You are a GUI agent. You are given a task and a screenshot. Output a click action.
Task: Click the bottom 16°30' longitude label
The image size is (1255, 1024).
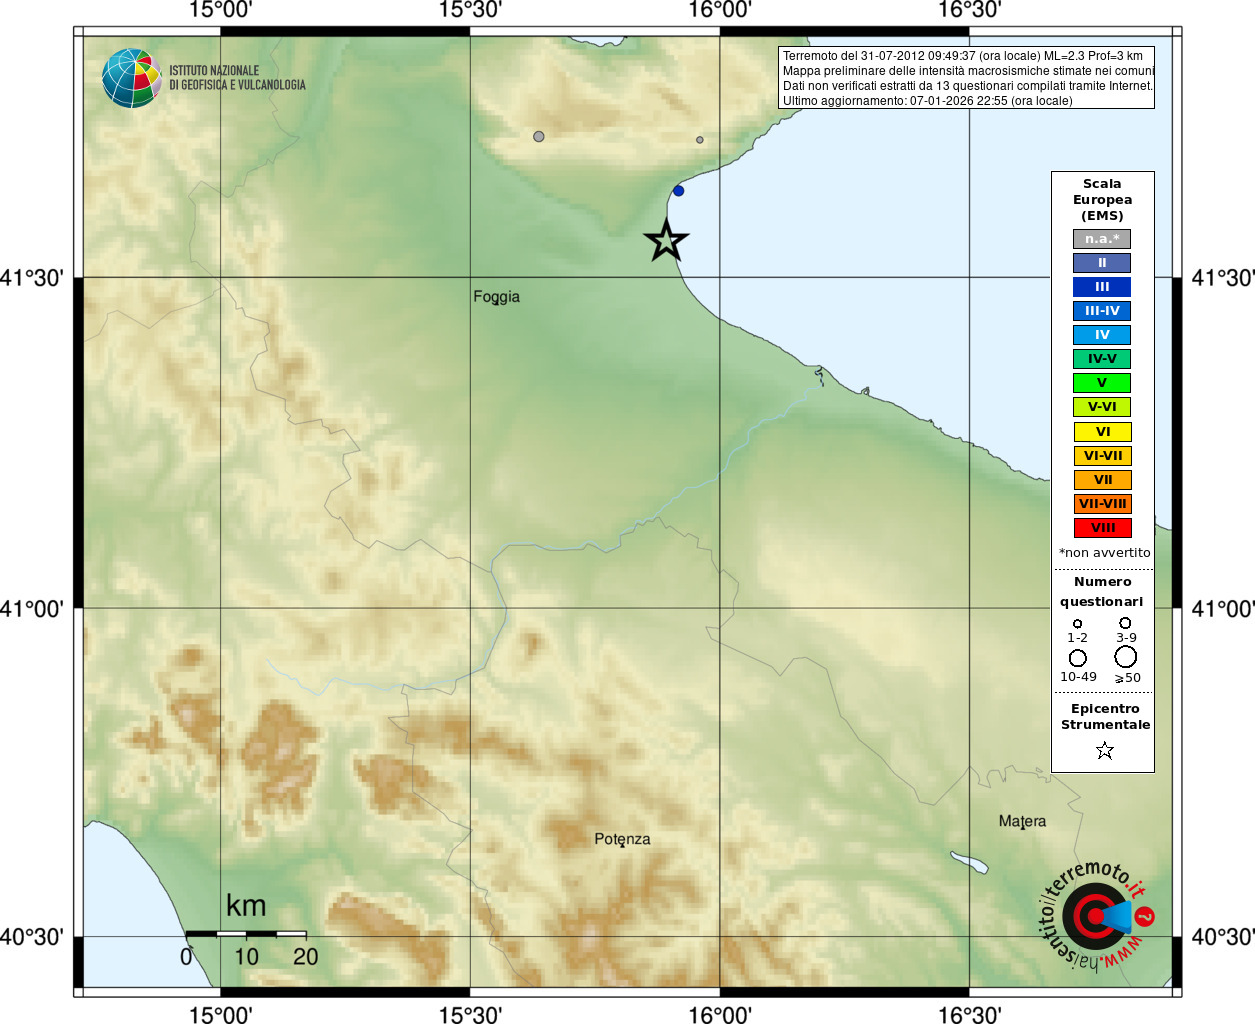(x=969, y=1014)
